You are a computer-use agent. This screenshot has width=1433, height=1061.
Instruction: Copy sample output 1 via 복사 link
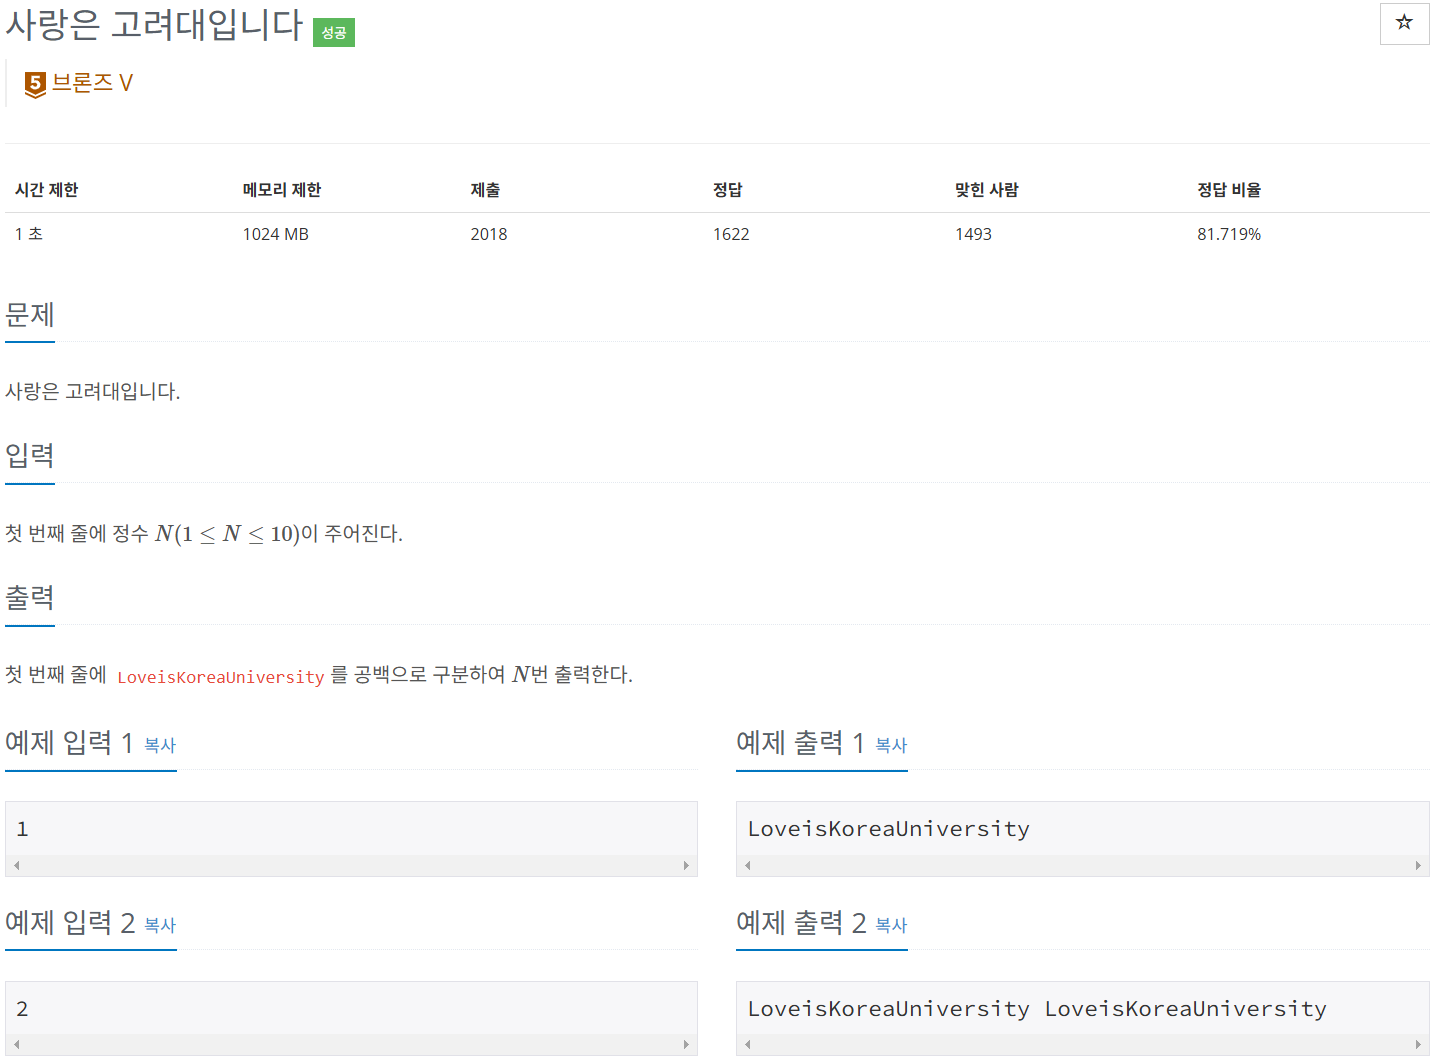[x=891, y=745]
